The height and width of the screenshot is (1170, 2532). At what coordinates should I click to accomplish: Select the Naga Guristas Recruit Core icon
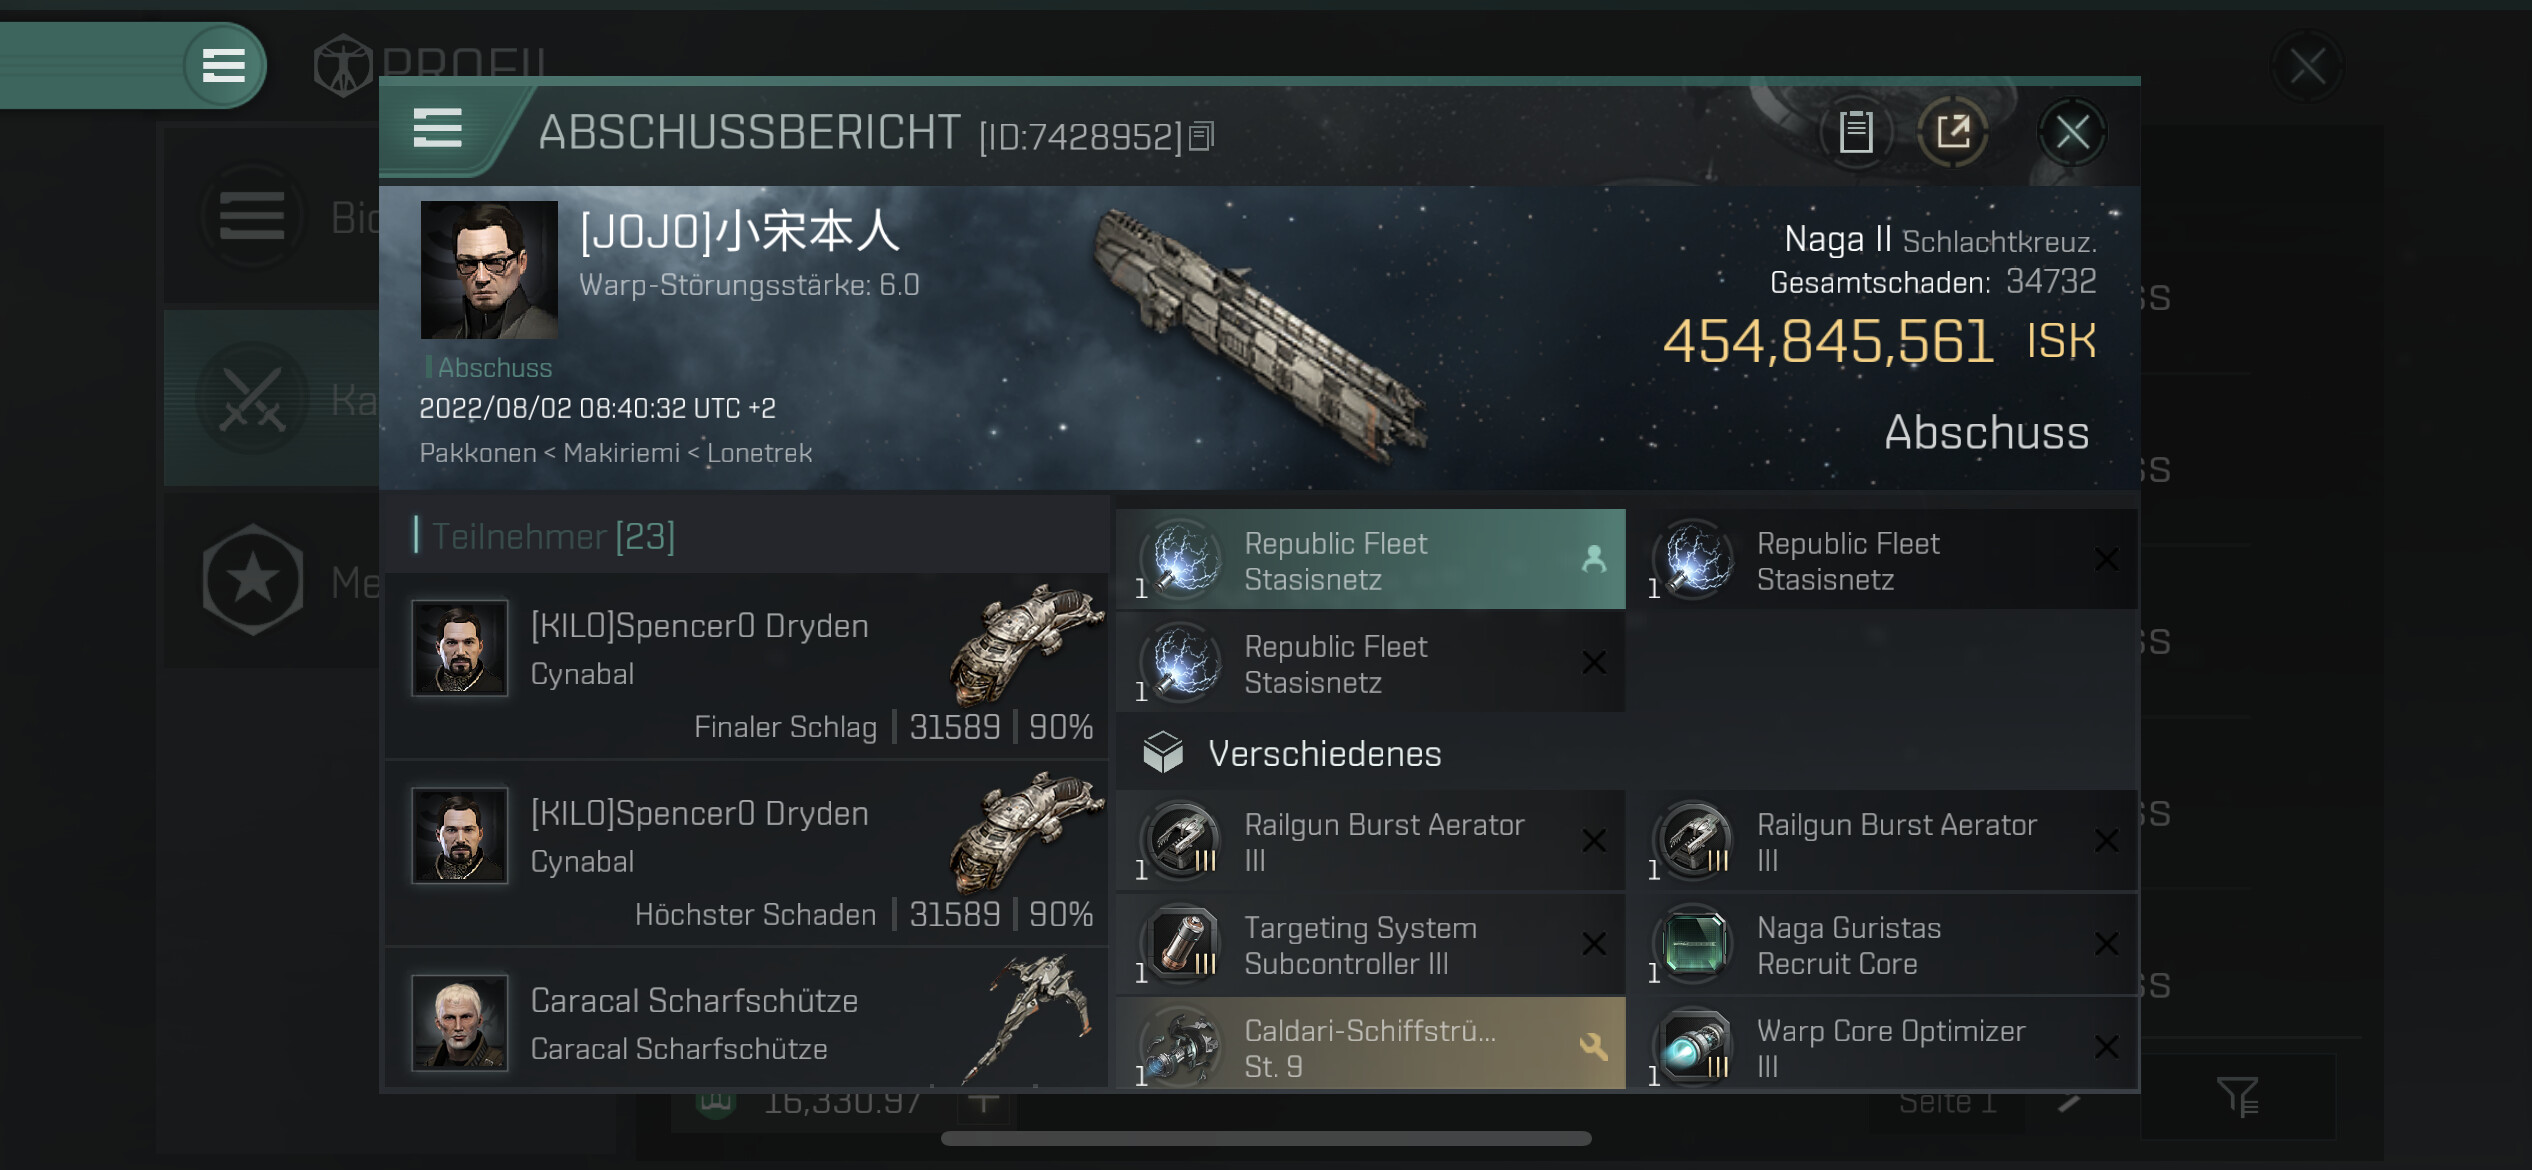(1694, 944)
